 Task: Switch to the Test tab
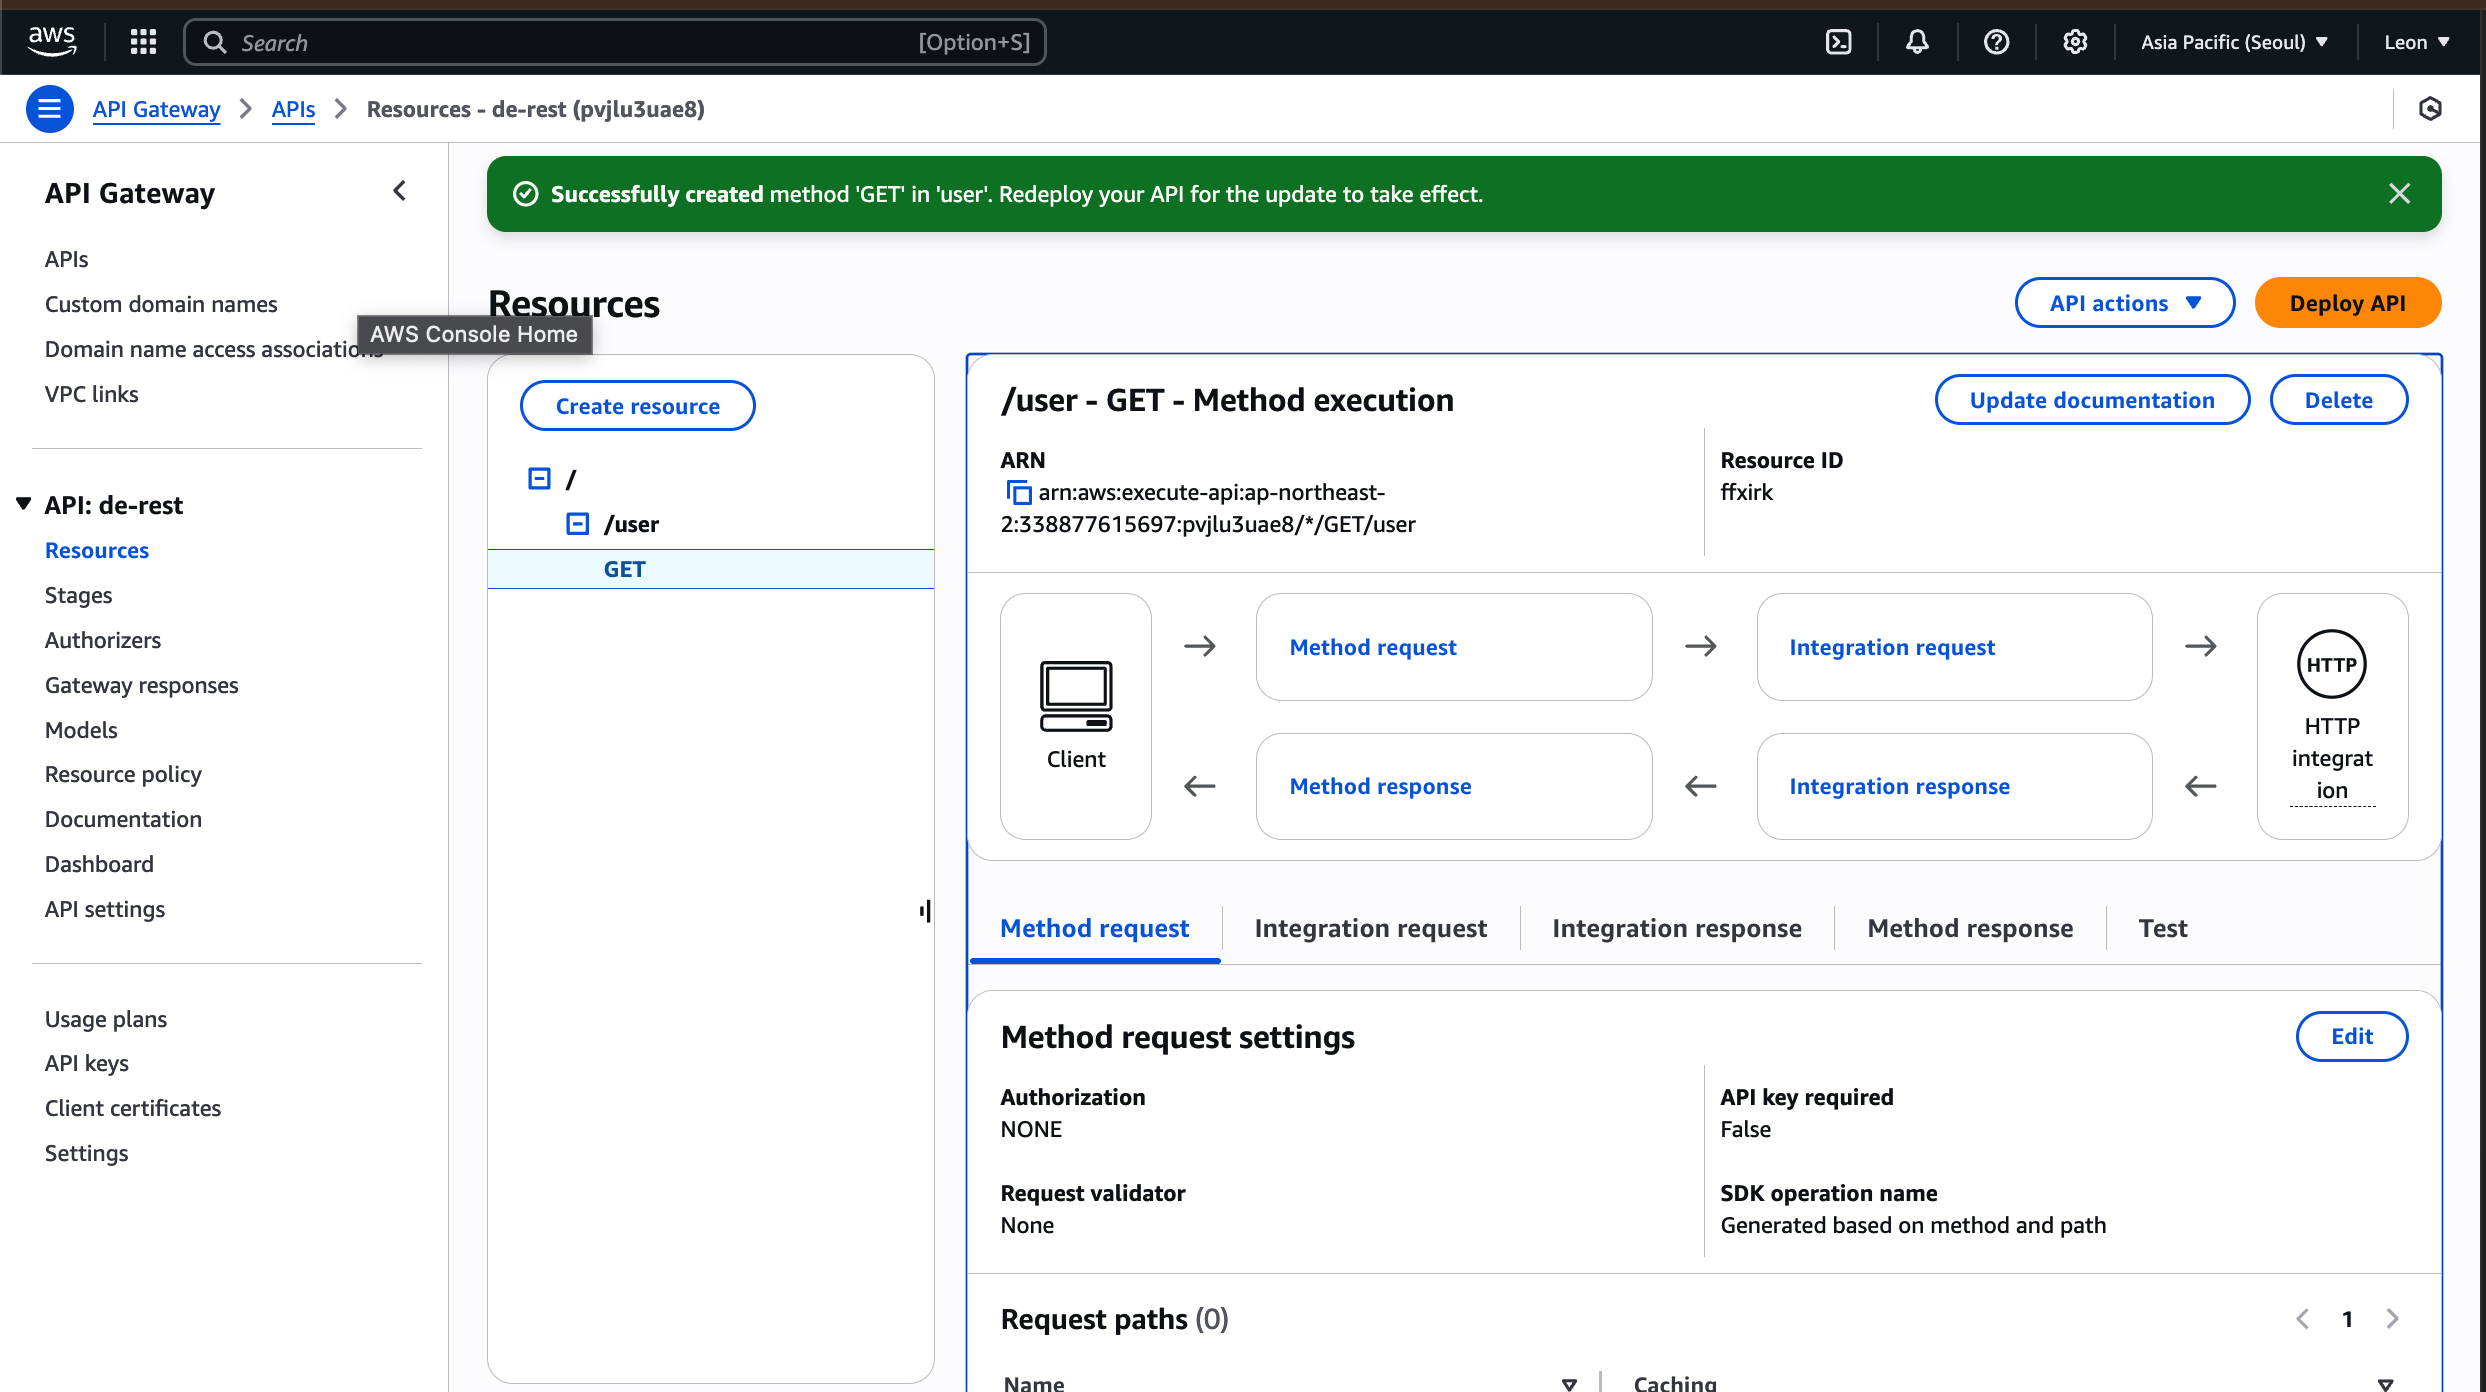coord(2162,928)
